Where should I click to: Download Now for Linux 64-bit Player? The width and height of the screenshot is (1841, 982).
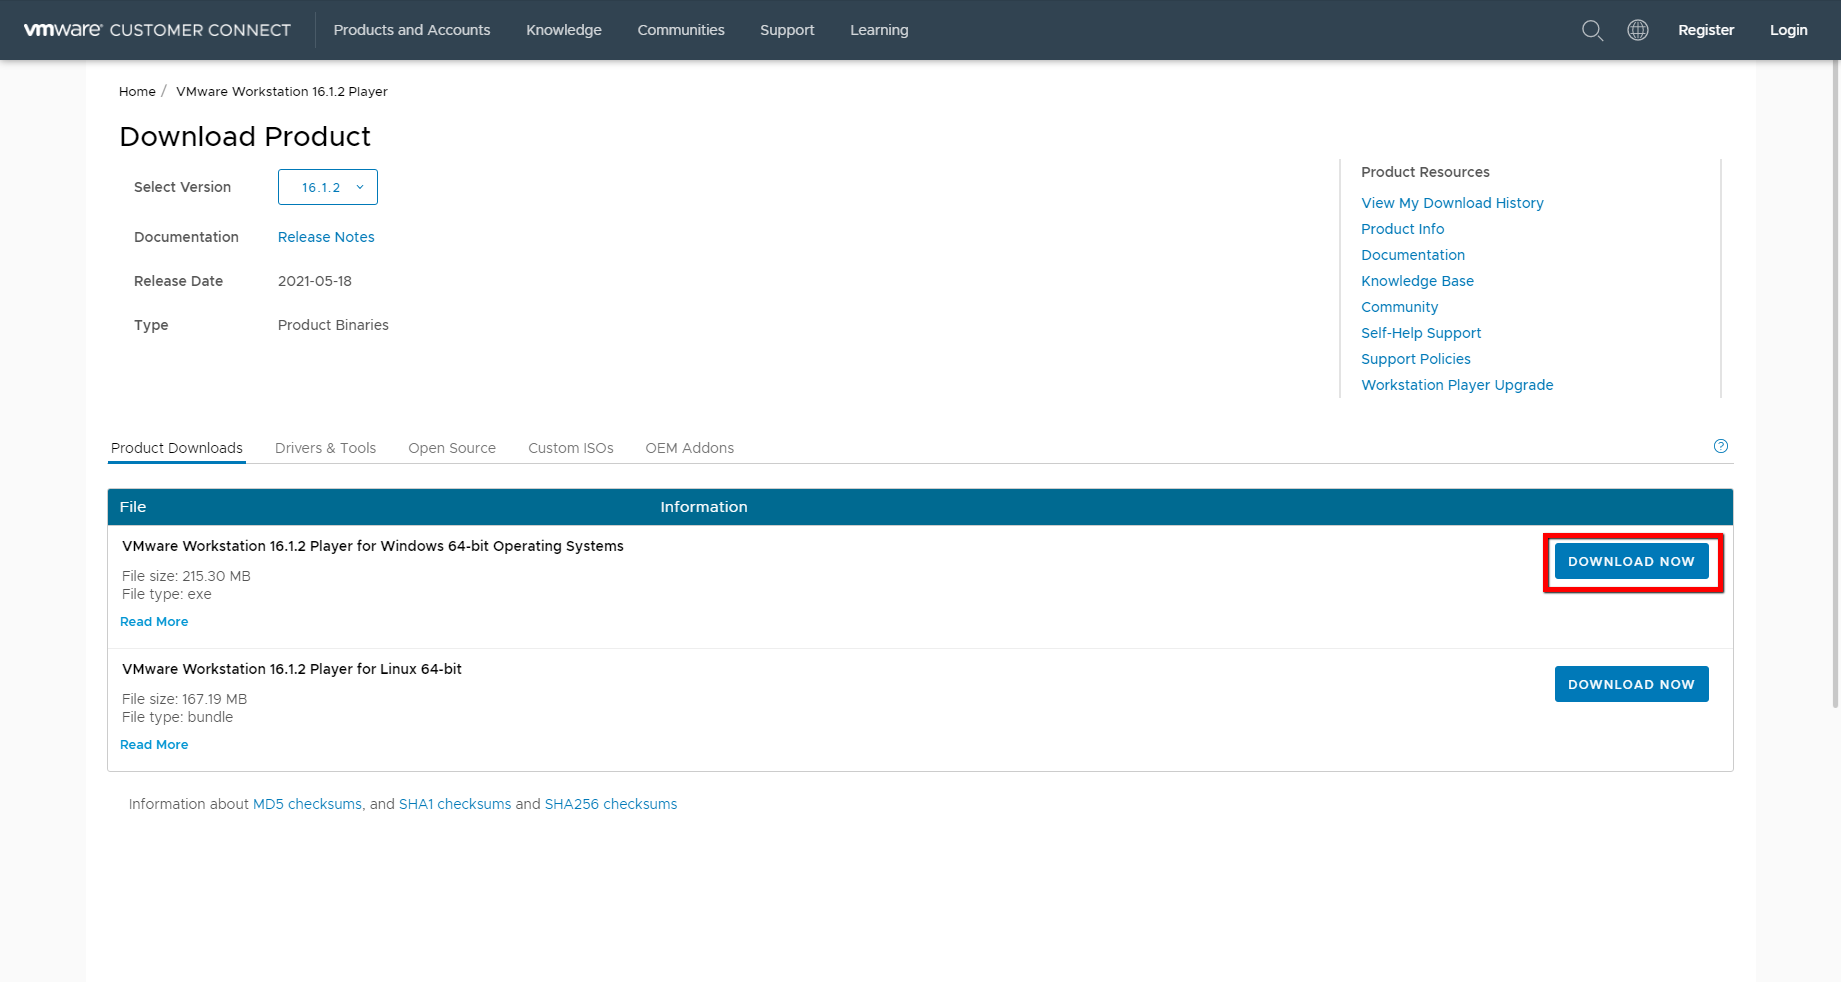click(1631, 684)
